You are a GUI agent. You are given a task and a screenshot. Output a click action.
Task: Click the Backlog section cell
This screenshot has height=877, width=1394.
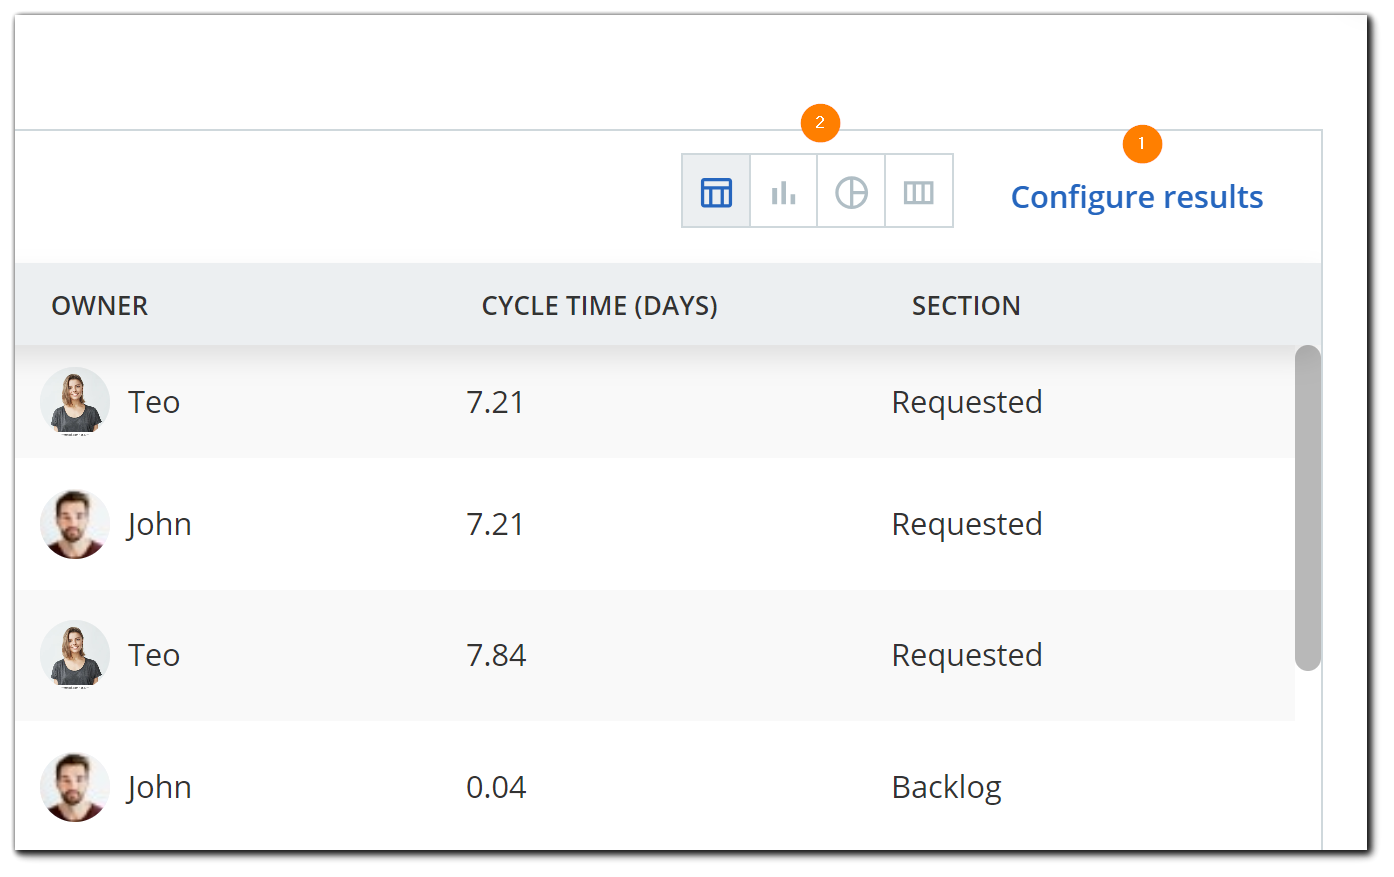[946, 787]
